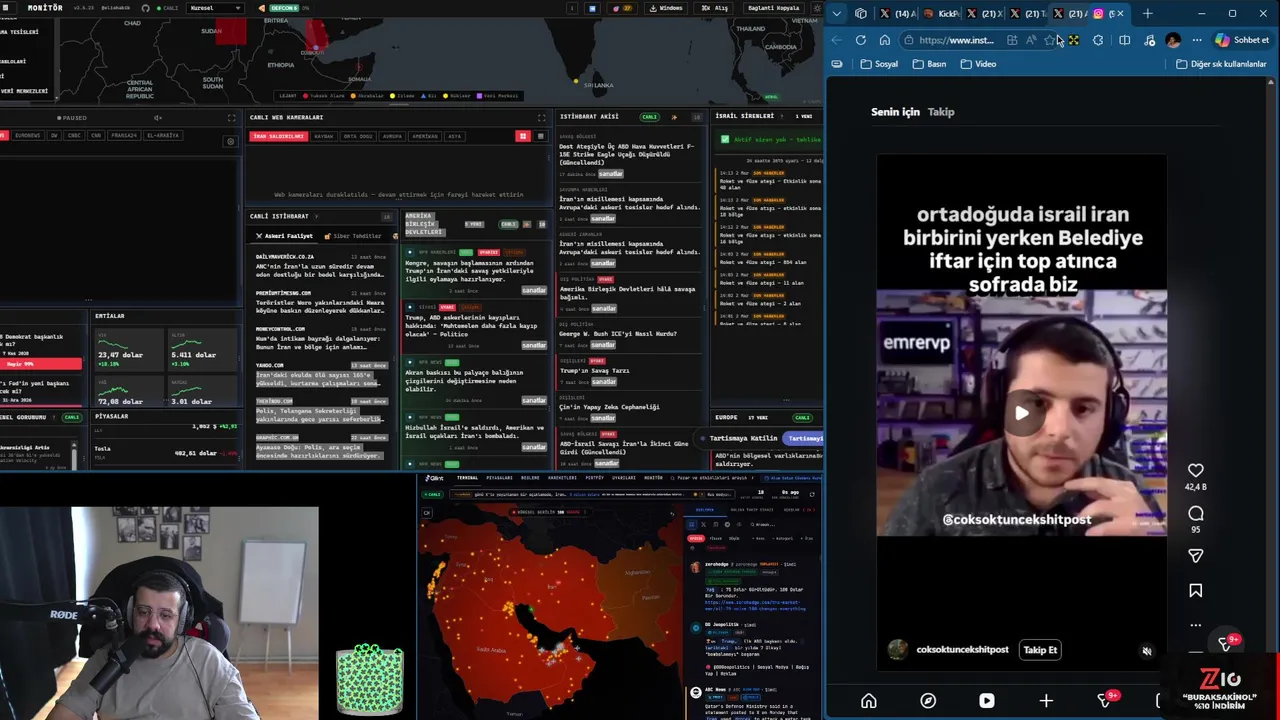Screen dimensions: 1280x720
Task: Create new Instagram post plus icon
Action: point(1046,701)
